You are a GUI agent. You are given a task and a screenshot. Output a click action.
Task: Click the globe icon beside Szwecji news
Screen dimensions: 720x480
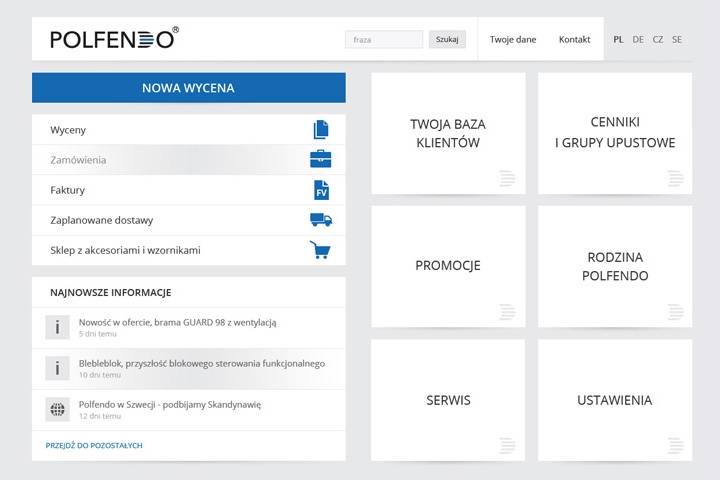[57, 409]
